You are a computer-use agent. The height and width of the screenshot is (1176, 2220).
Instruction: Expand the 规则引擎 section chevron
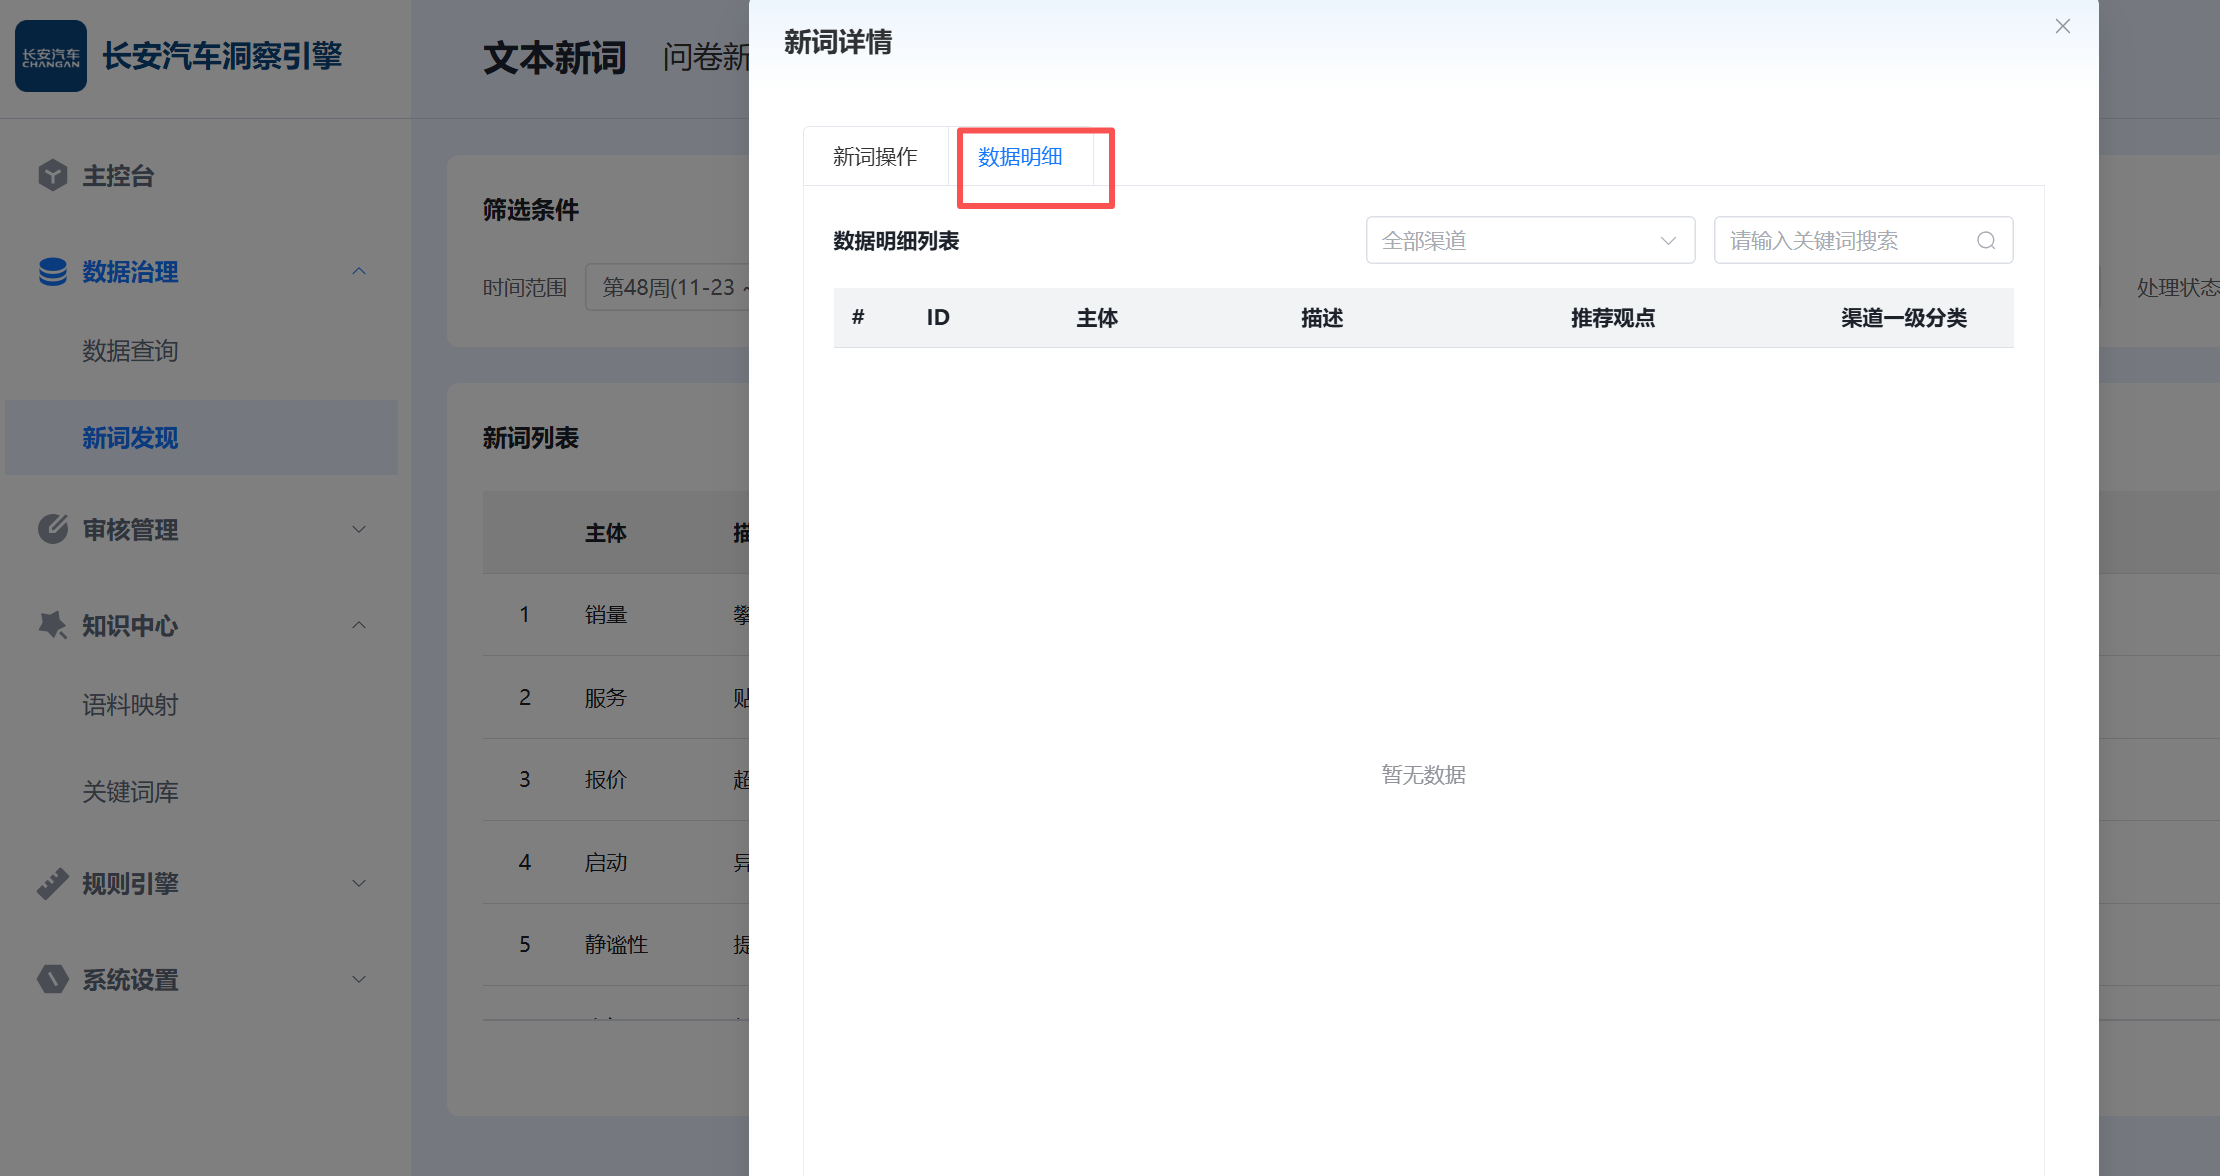pos(359,883)
